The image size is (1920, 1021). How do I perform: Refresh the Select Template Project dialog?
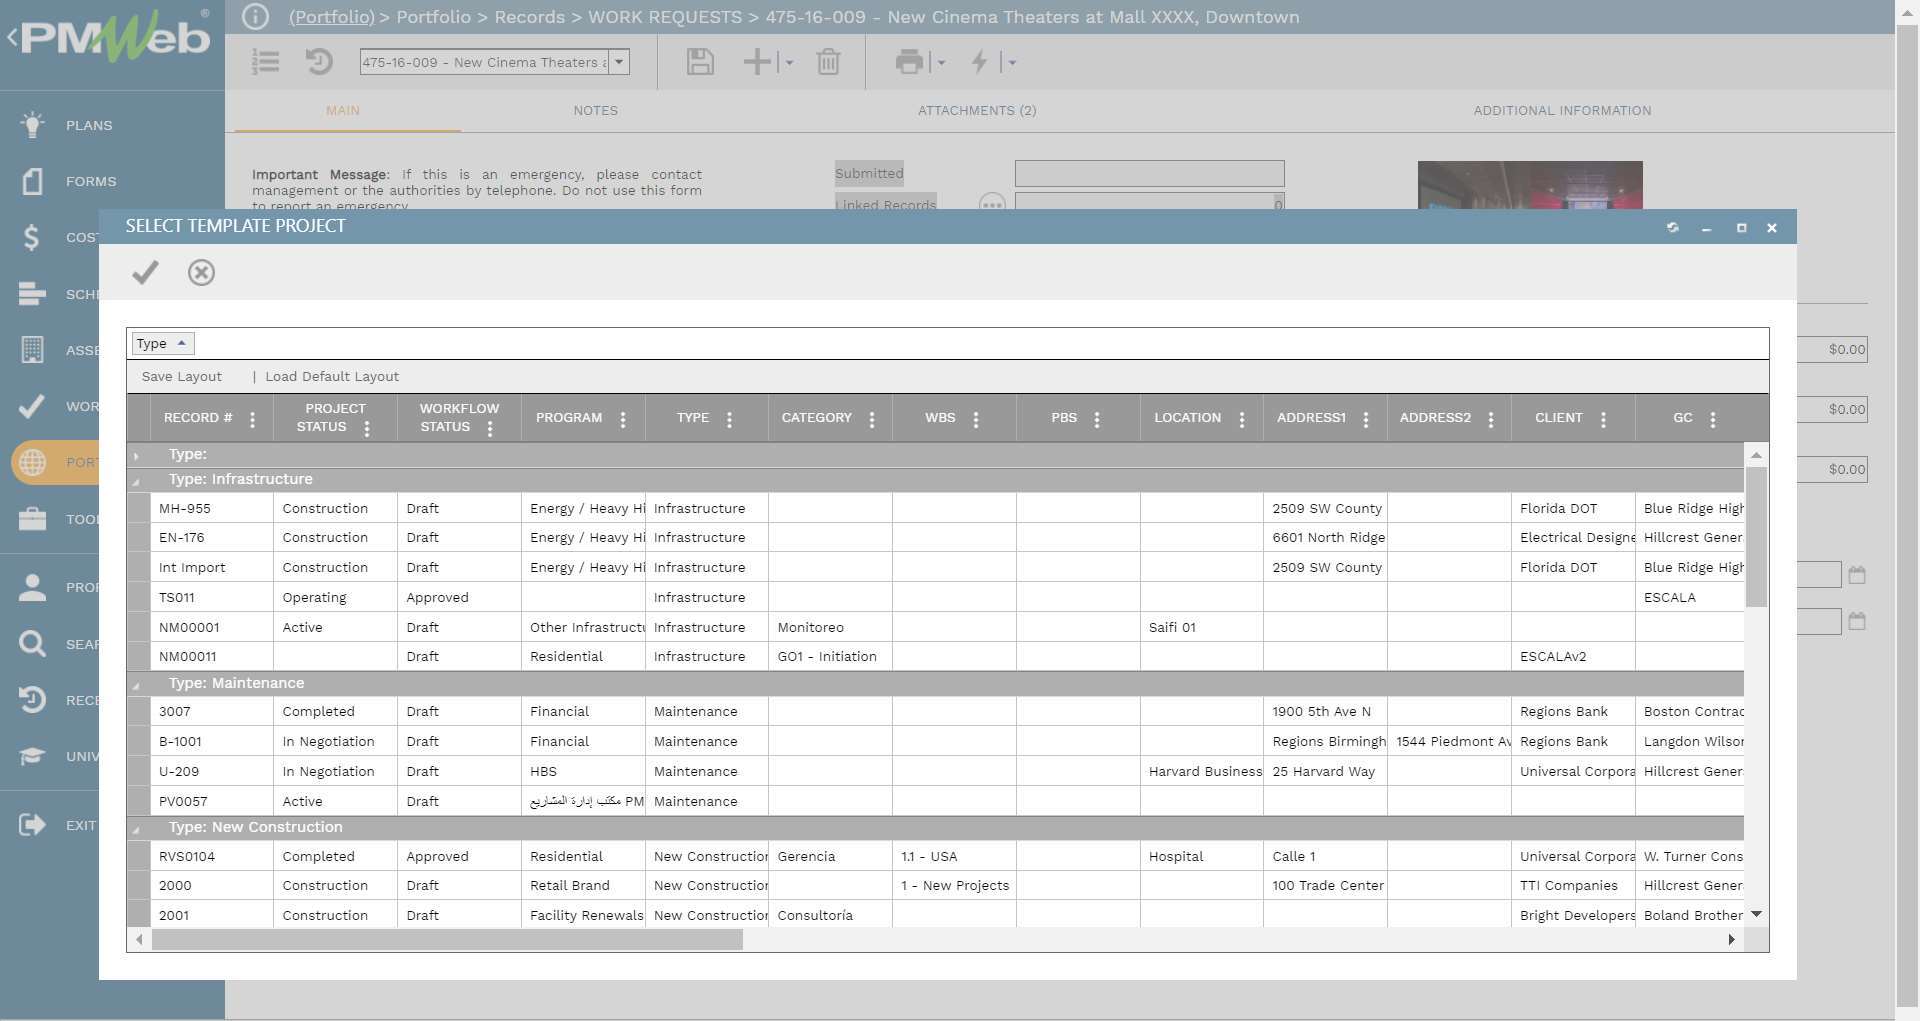click(x=1674, y=227)
